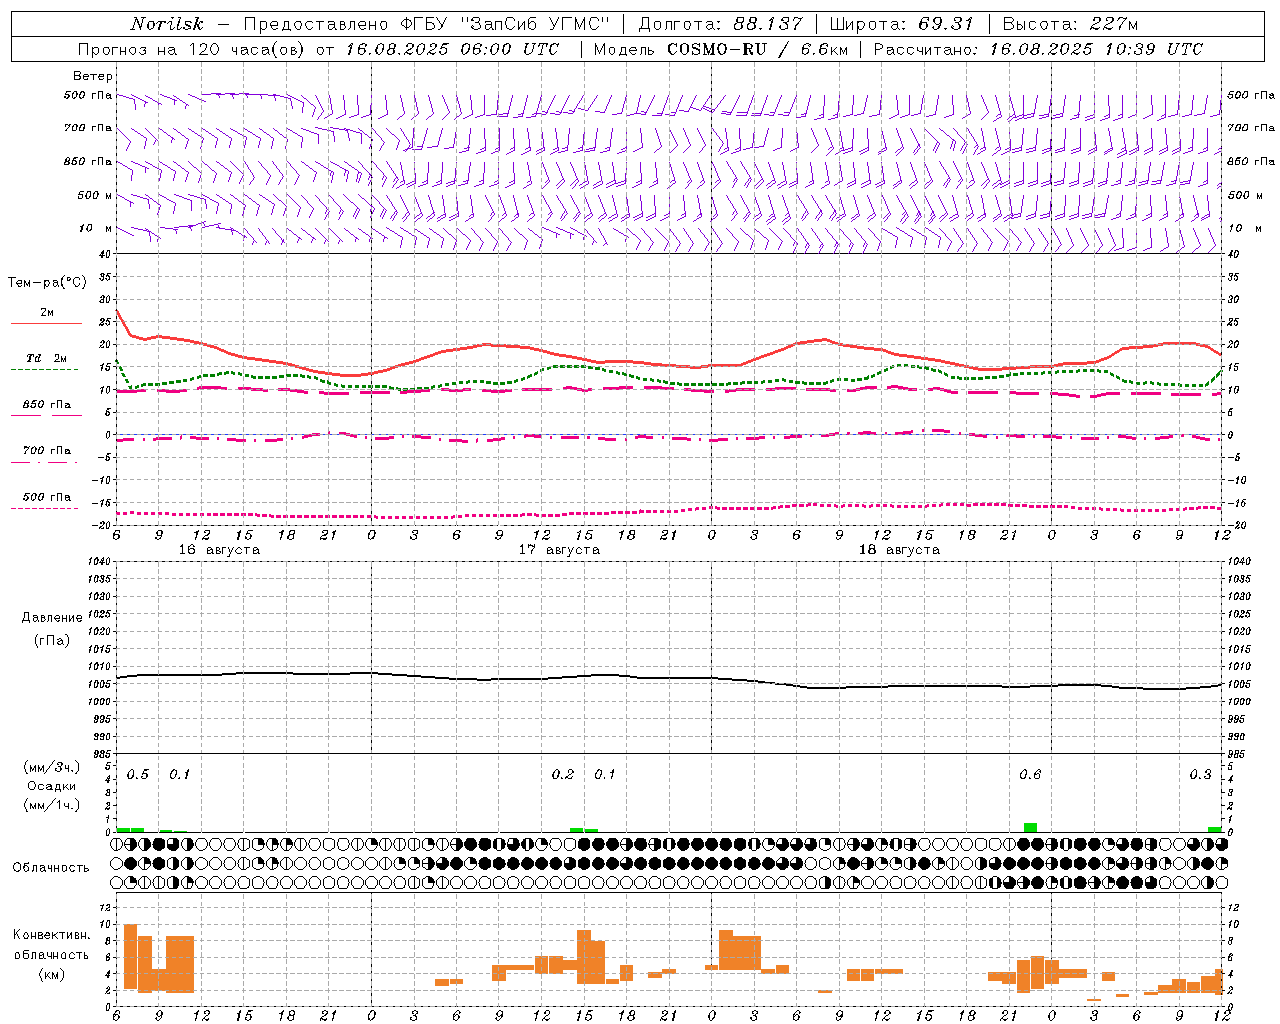Click the '700 гПа' temperature legend entry
This screenshot has width=1280, height=1024.
47,450
